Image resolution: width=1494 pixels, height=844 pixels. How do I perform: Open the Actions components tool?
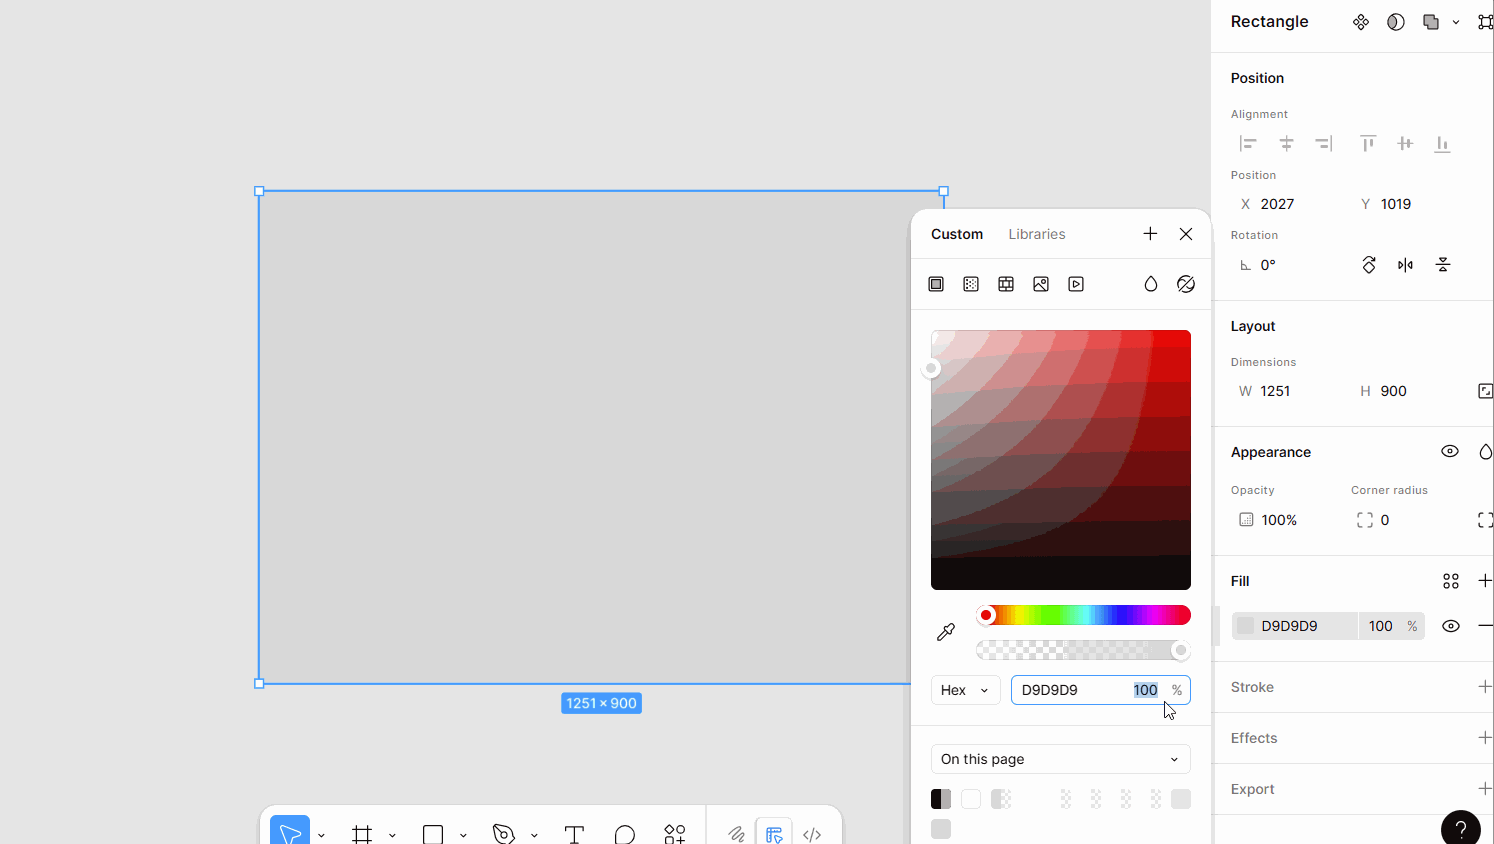(675, 834)
